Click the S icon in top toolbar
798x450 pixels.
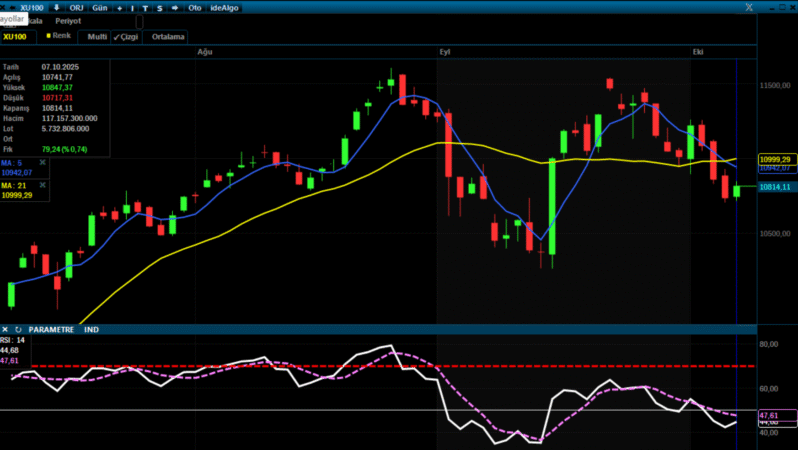tap(160, 7)
